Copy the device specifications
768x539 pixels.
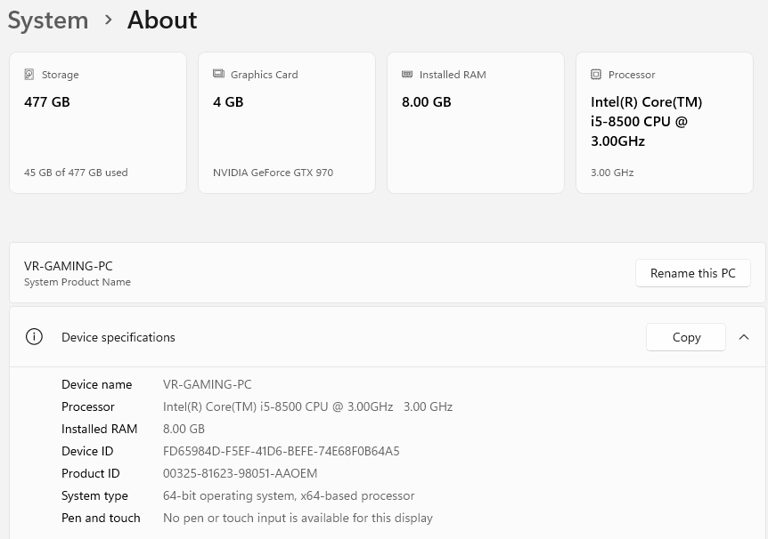tap(686, 337)
